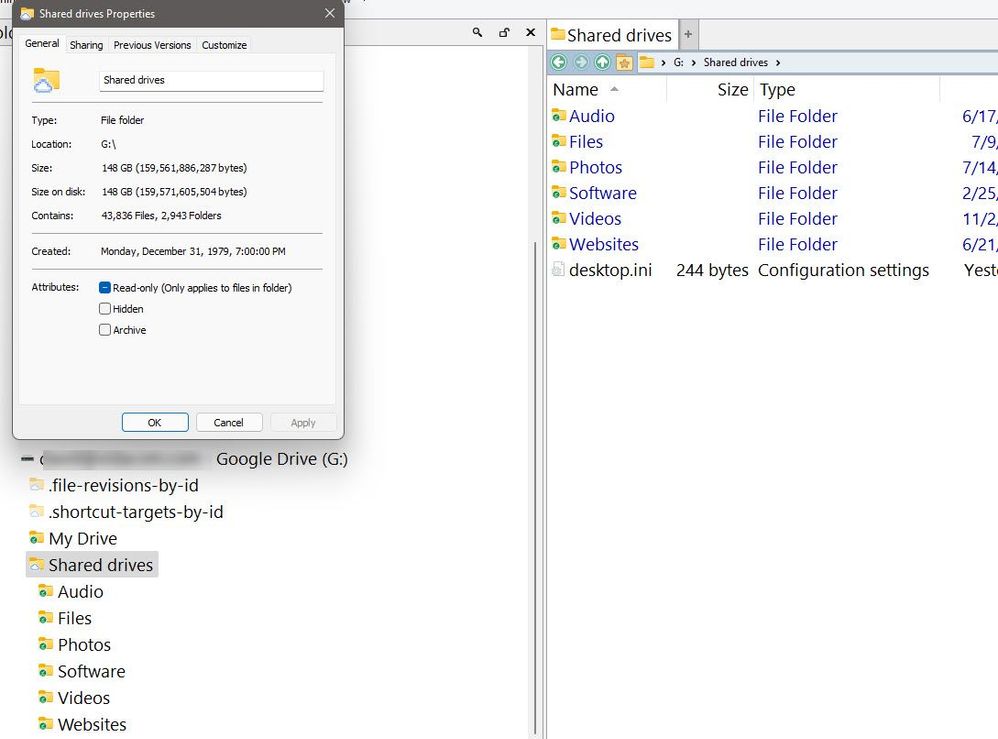Viewport: 998px width, 739px height.
Task: Add a new tab with the plus button
Action: coord(688,34)
